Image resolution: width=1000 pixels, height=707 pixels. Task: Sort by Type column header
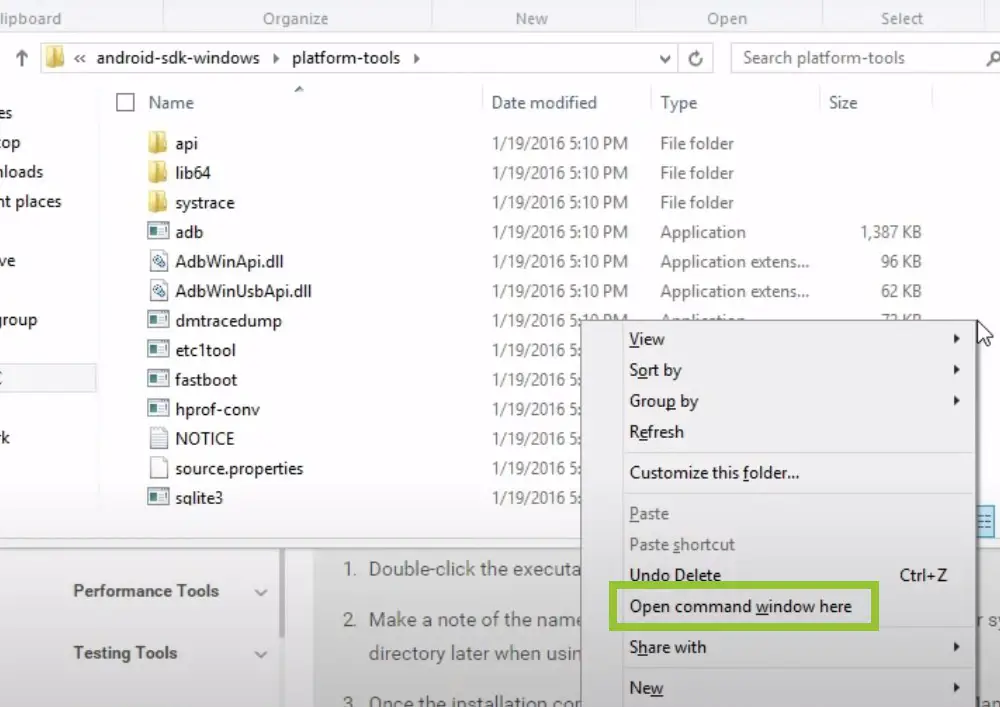679,103
